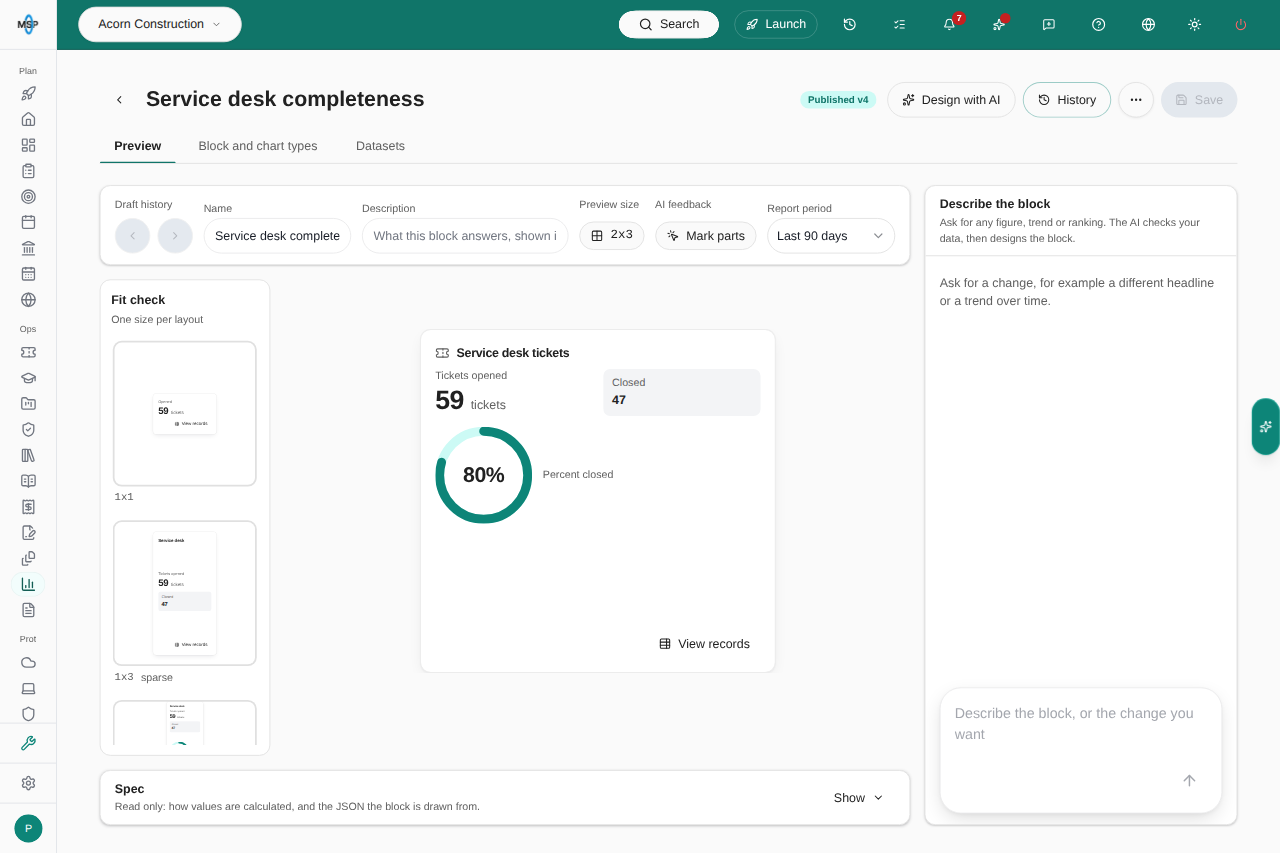Viewport: 1280px width, 853px height.
Task: Select the 1x1 fit check thumbnail
Action: click(185, 414)
